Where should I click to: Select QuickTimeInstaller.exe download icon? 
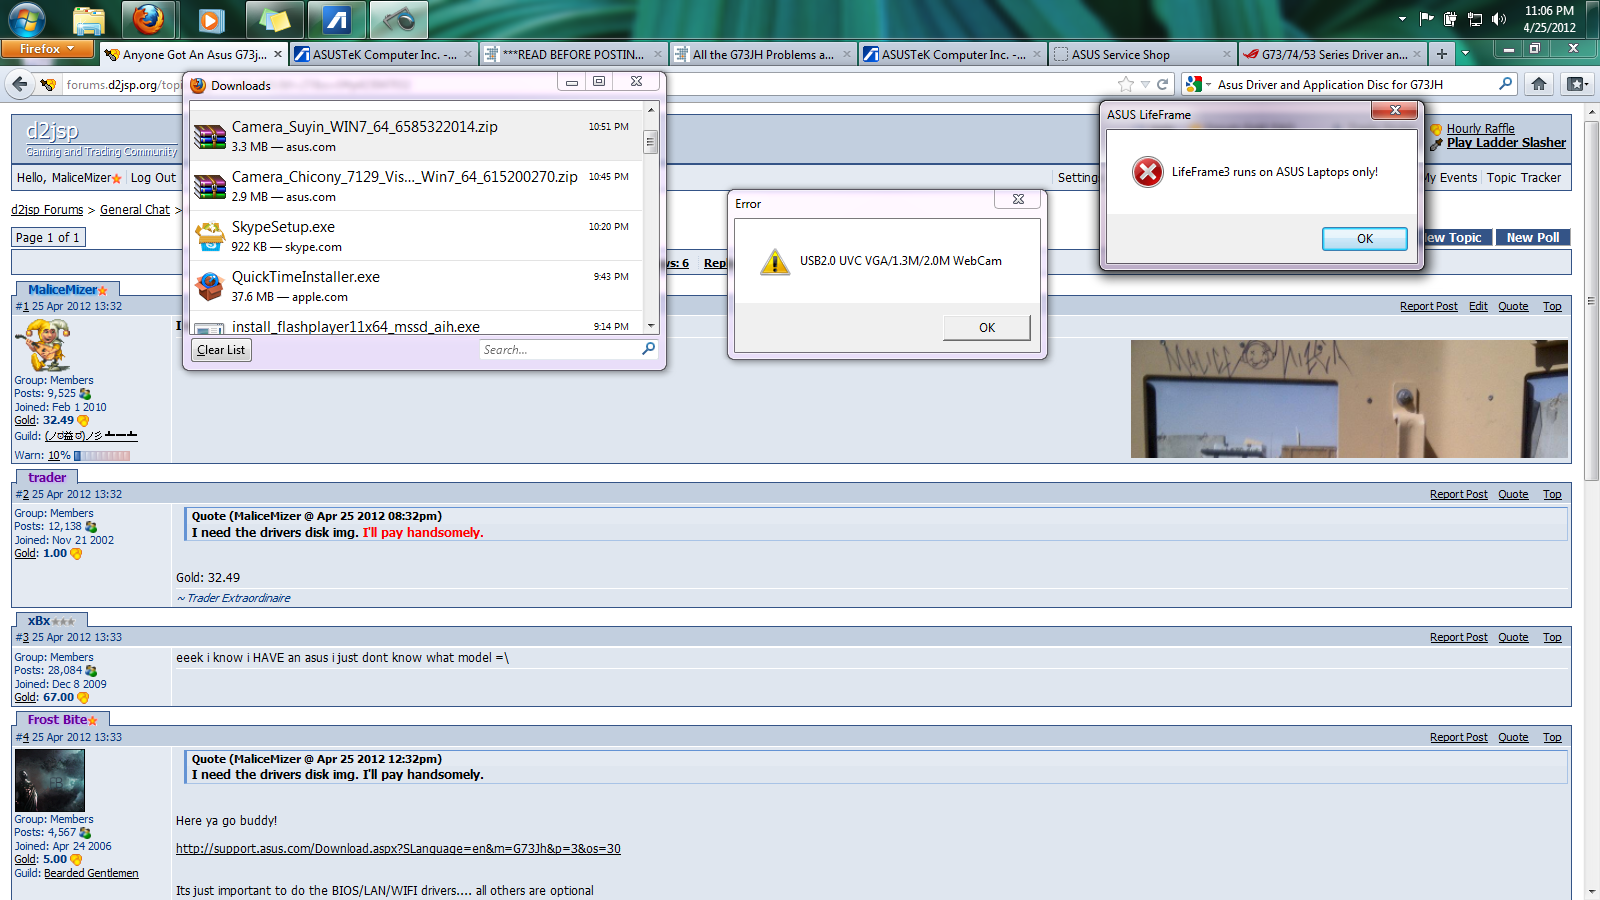tap(209, 286)
